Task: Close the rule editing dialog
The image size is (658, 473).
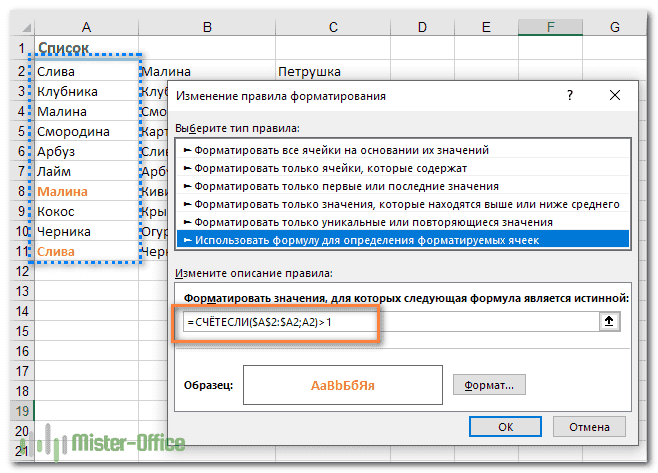Action: (x=615, y=96)
